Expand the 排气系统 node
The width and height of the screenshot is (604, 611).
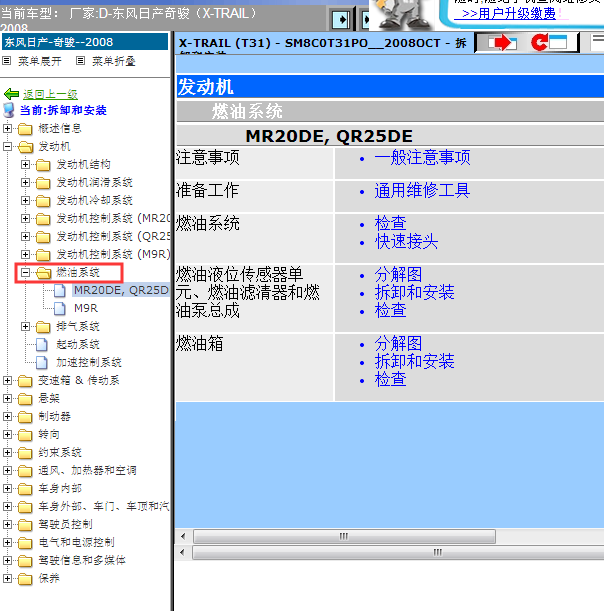point(25,326)
